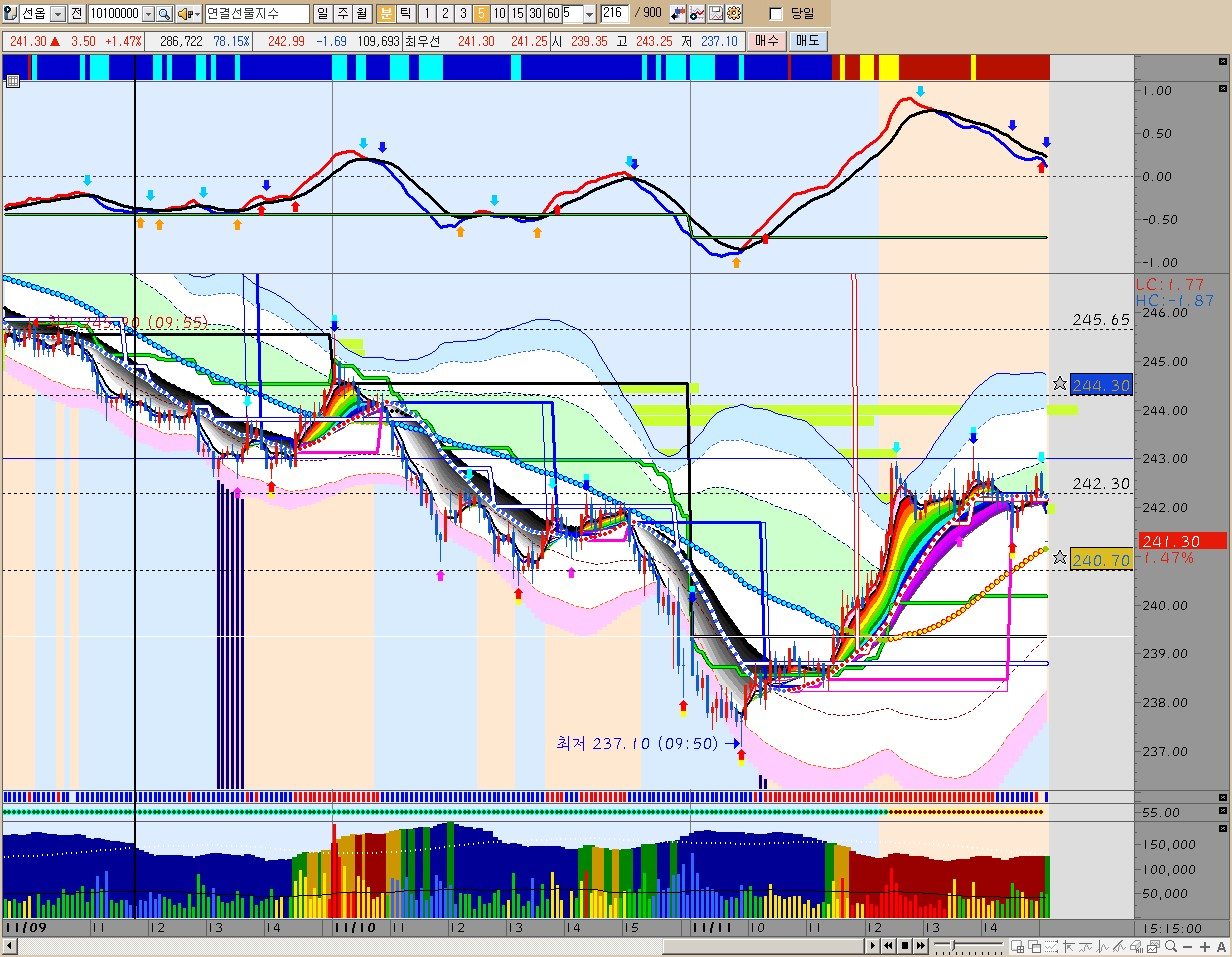The image size is (1232, 957).
Task: Open the 선옵 market type dropdown
Action: (57, 14)
